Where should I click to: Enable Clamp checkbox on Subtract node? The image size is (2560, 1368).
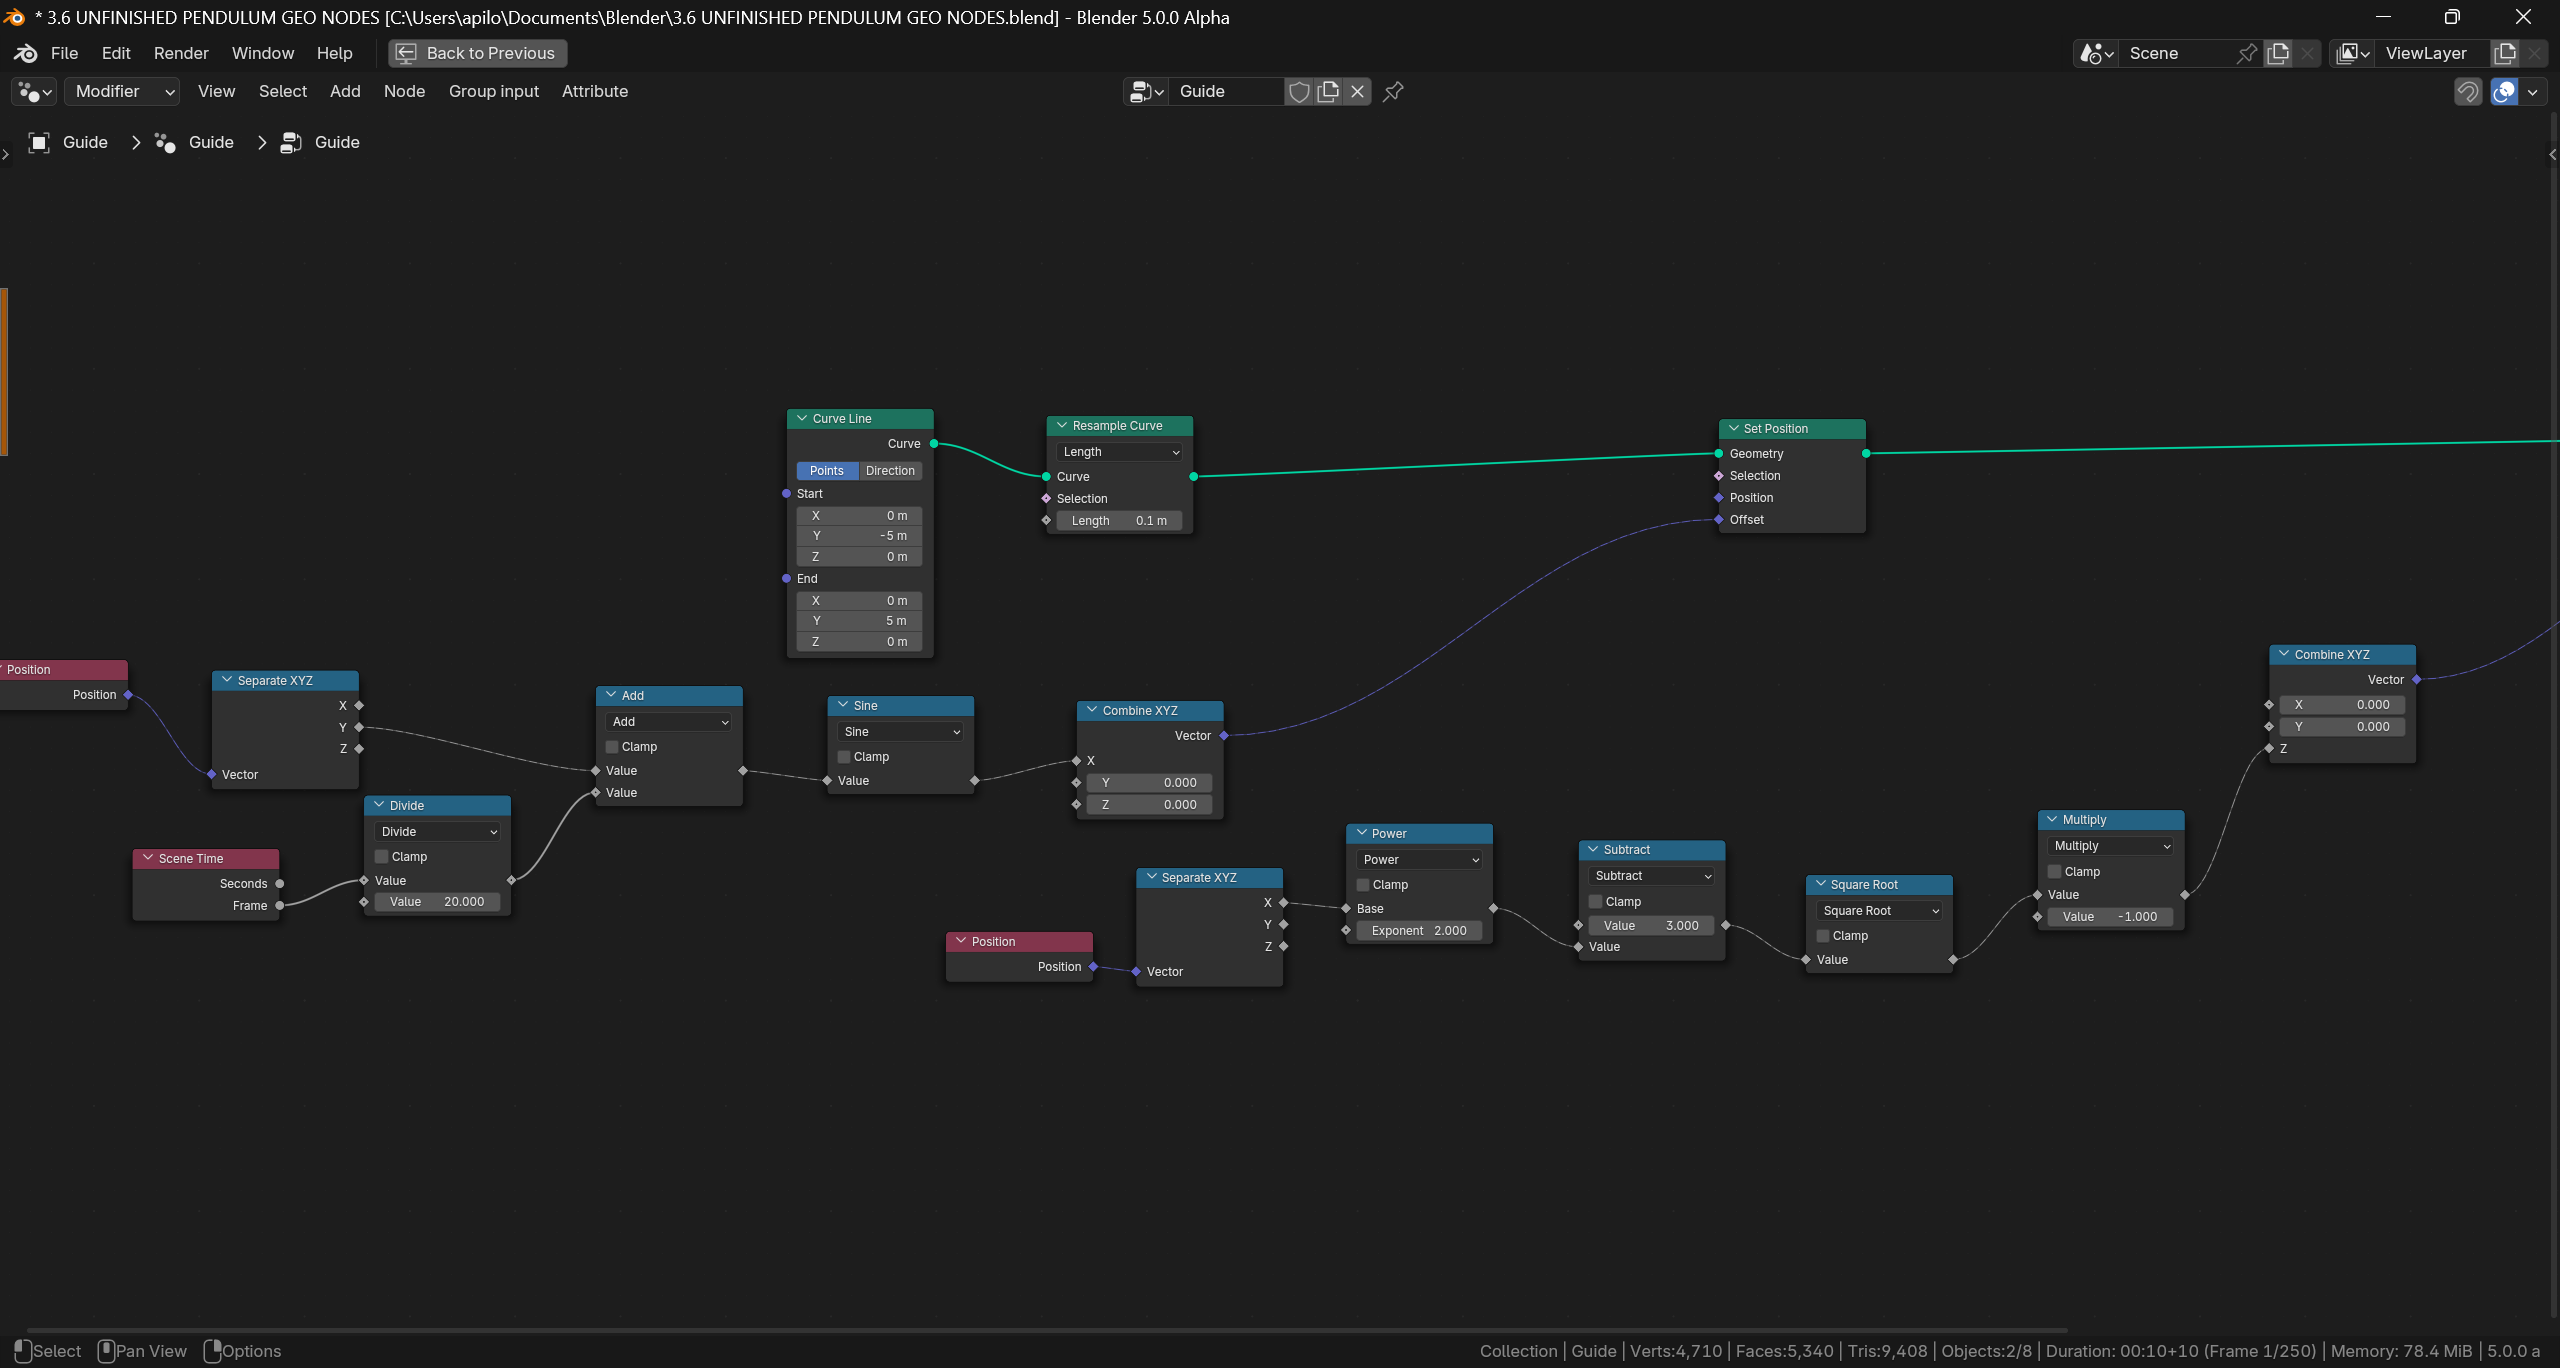point(1596,902)
